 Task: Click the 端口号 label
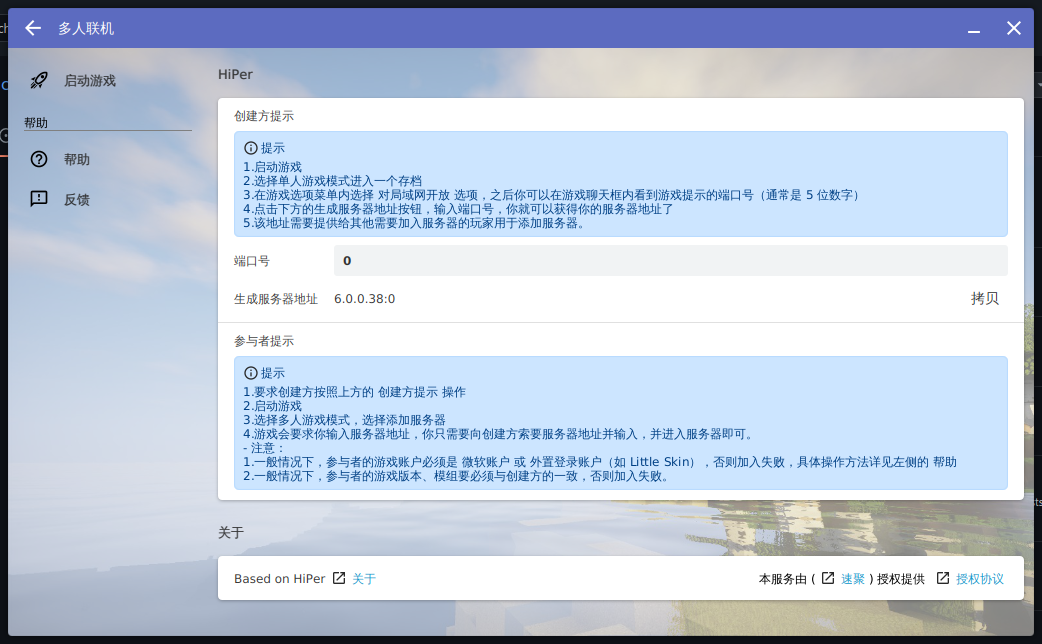(x=252, y=261)
